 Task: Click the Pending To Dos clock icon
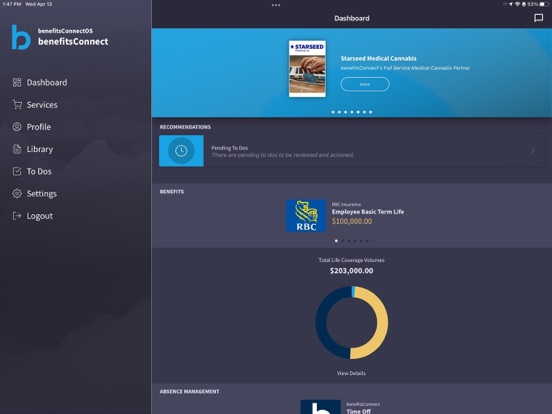point(181,151)
